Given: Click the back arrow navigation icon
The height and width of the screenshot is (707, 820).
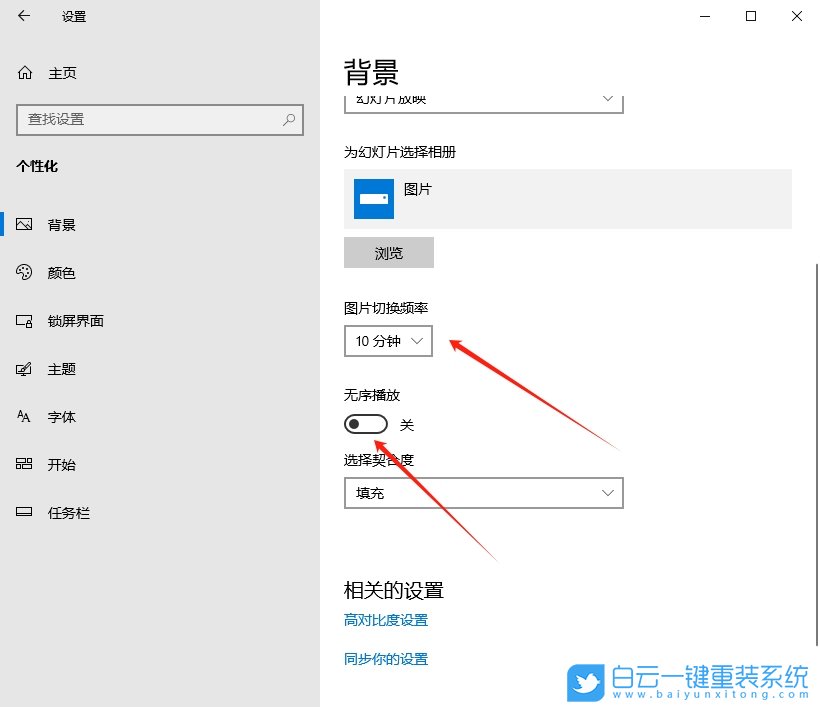Looking at the screenshot, I should 23,16.
